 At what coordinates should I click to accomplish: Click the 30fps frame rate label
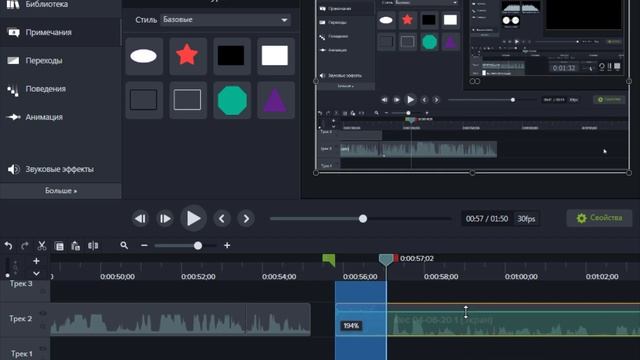pyautogui.click(x=526, y=219)
